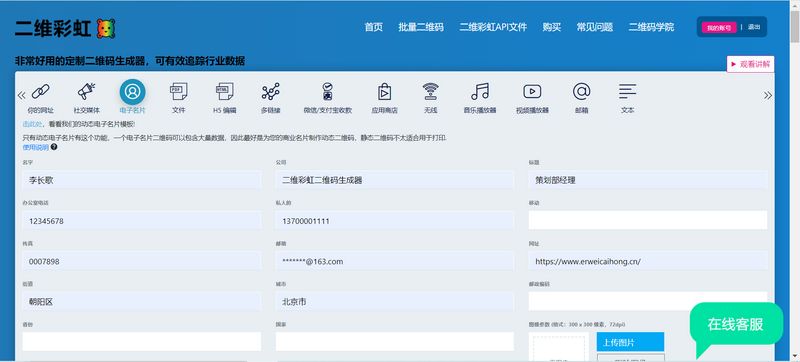Viewport: 800px width, 362px height.
Task: Click the street field 朝阳区
Action: (141, 301)
